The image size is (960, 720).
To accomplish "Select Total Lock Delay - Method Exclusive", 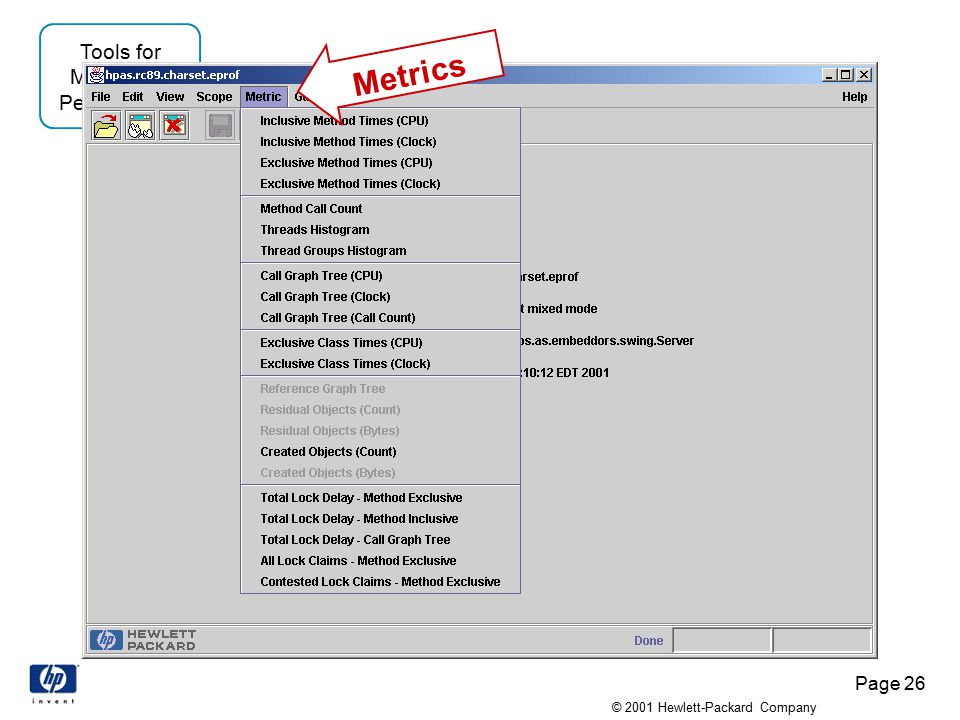I will click(x=380, y=498).
